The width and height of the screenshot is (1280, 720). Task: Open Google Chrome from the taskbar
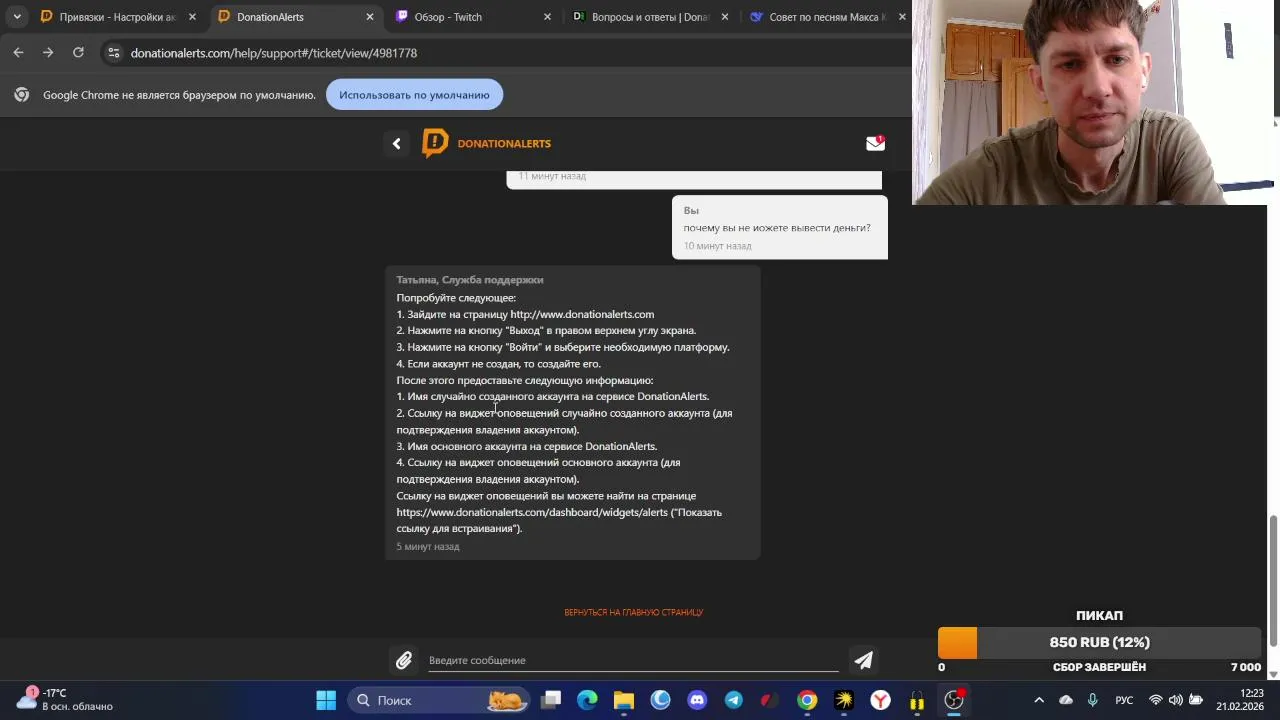[807, 700]
